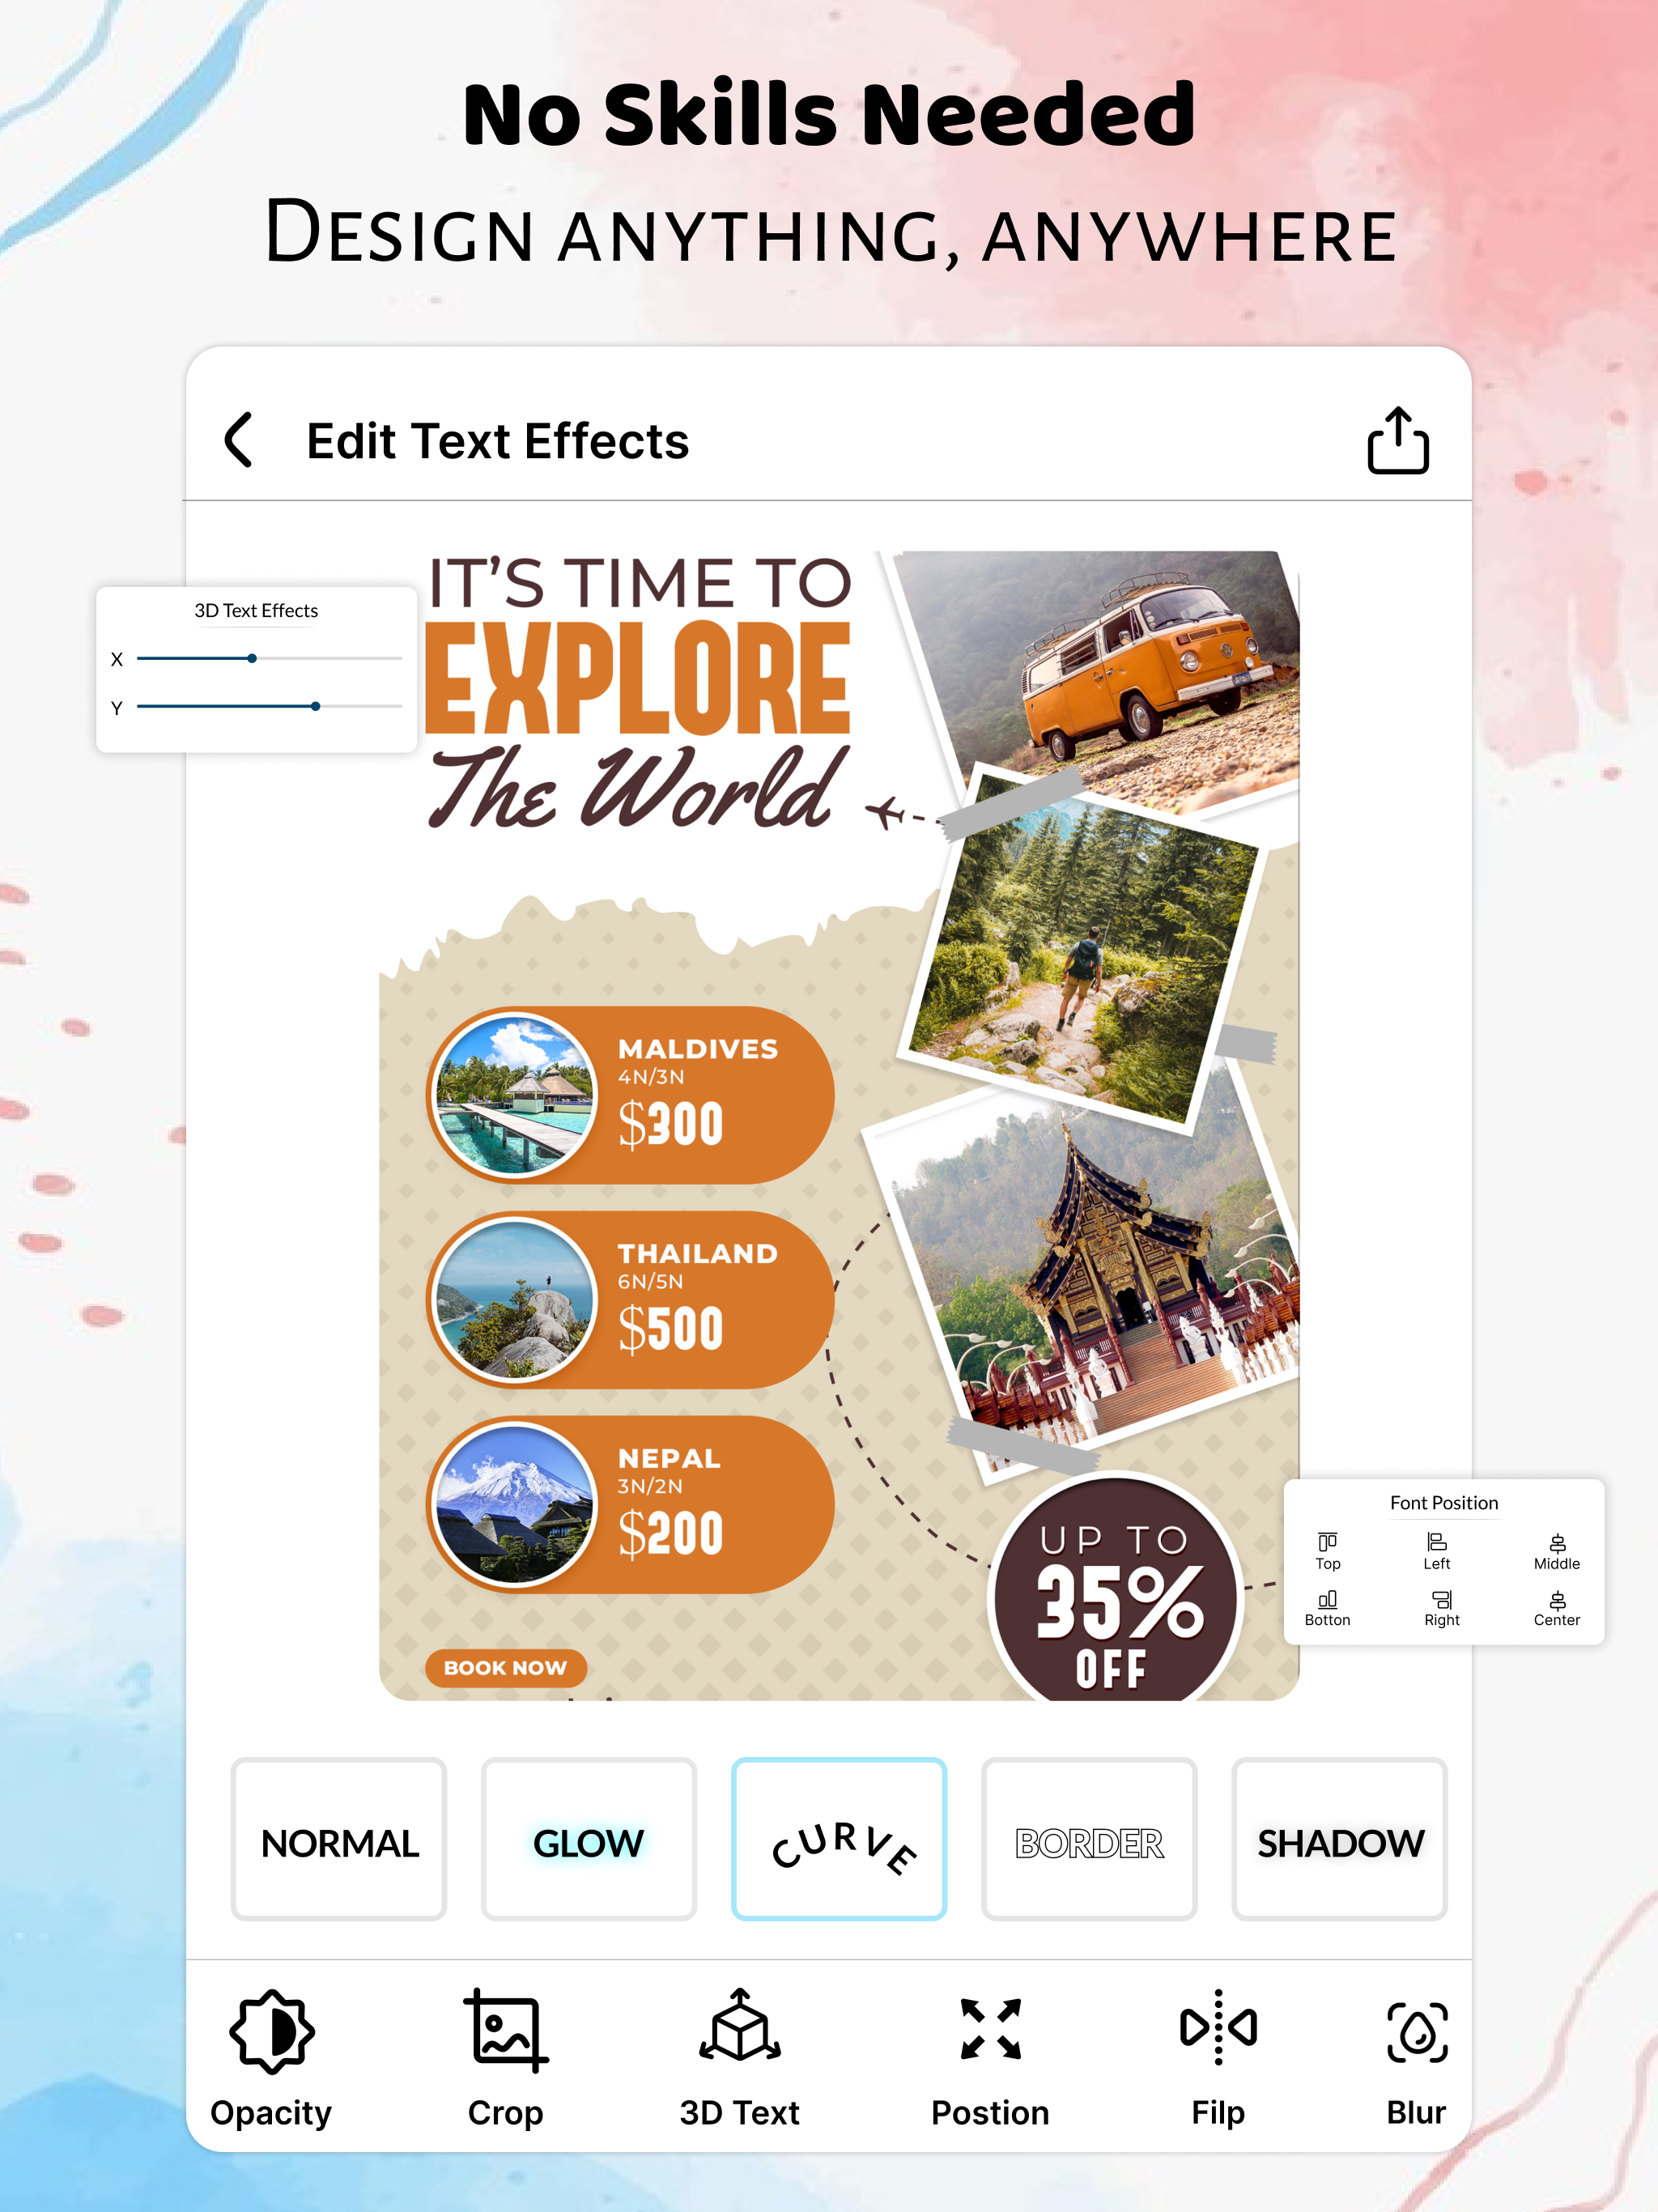
Task: Open the Blur tool
Action: click(x=1416, y=2058)
